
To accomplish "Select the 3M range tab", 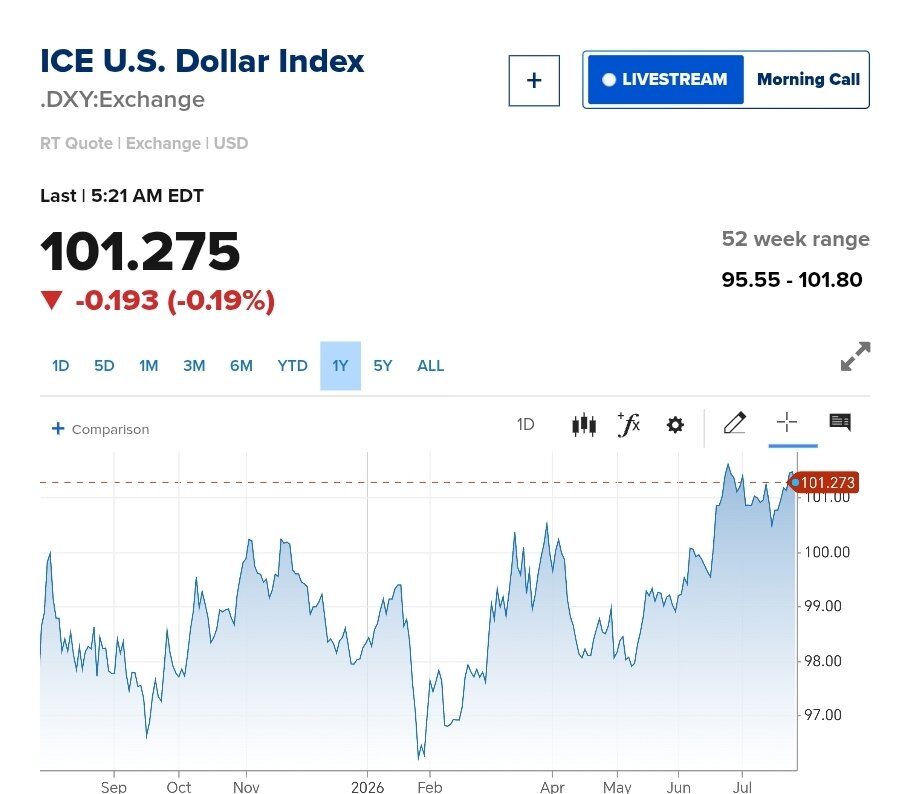I will pos(194,366).
